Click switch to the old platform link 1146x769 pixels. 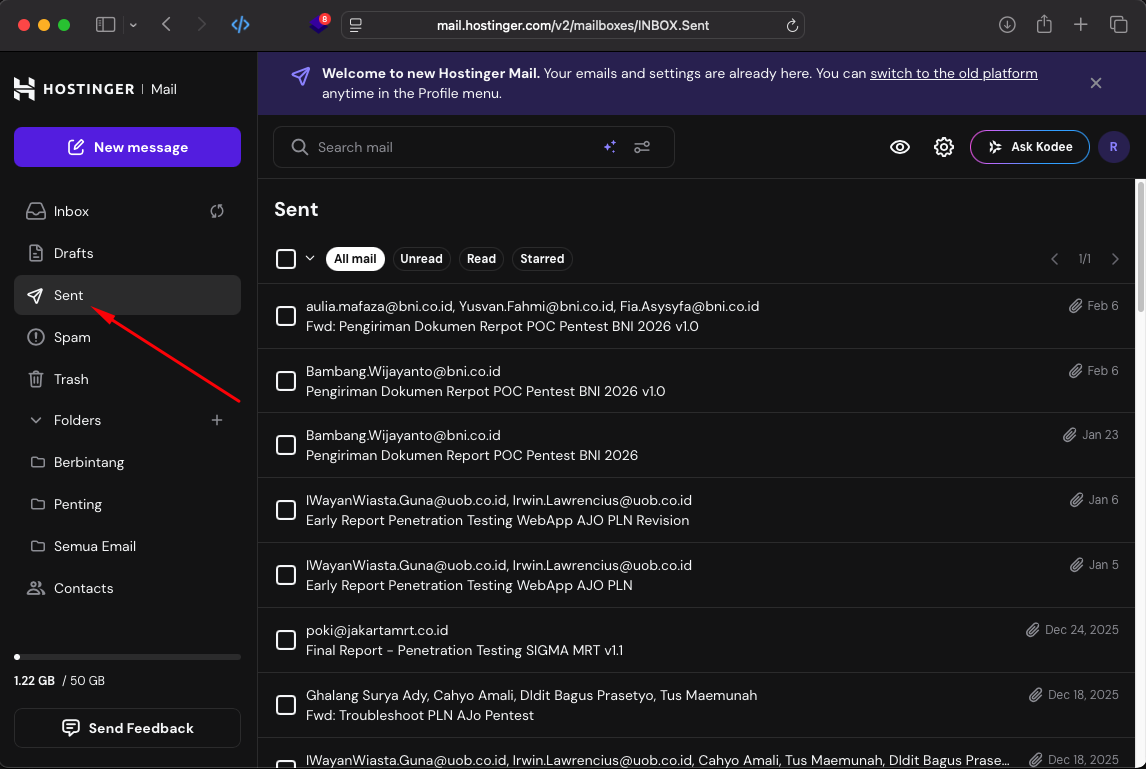click(x=953, y=73)
